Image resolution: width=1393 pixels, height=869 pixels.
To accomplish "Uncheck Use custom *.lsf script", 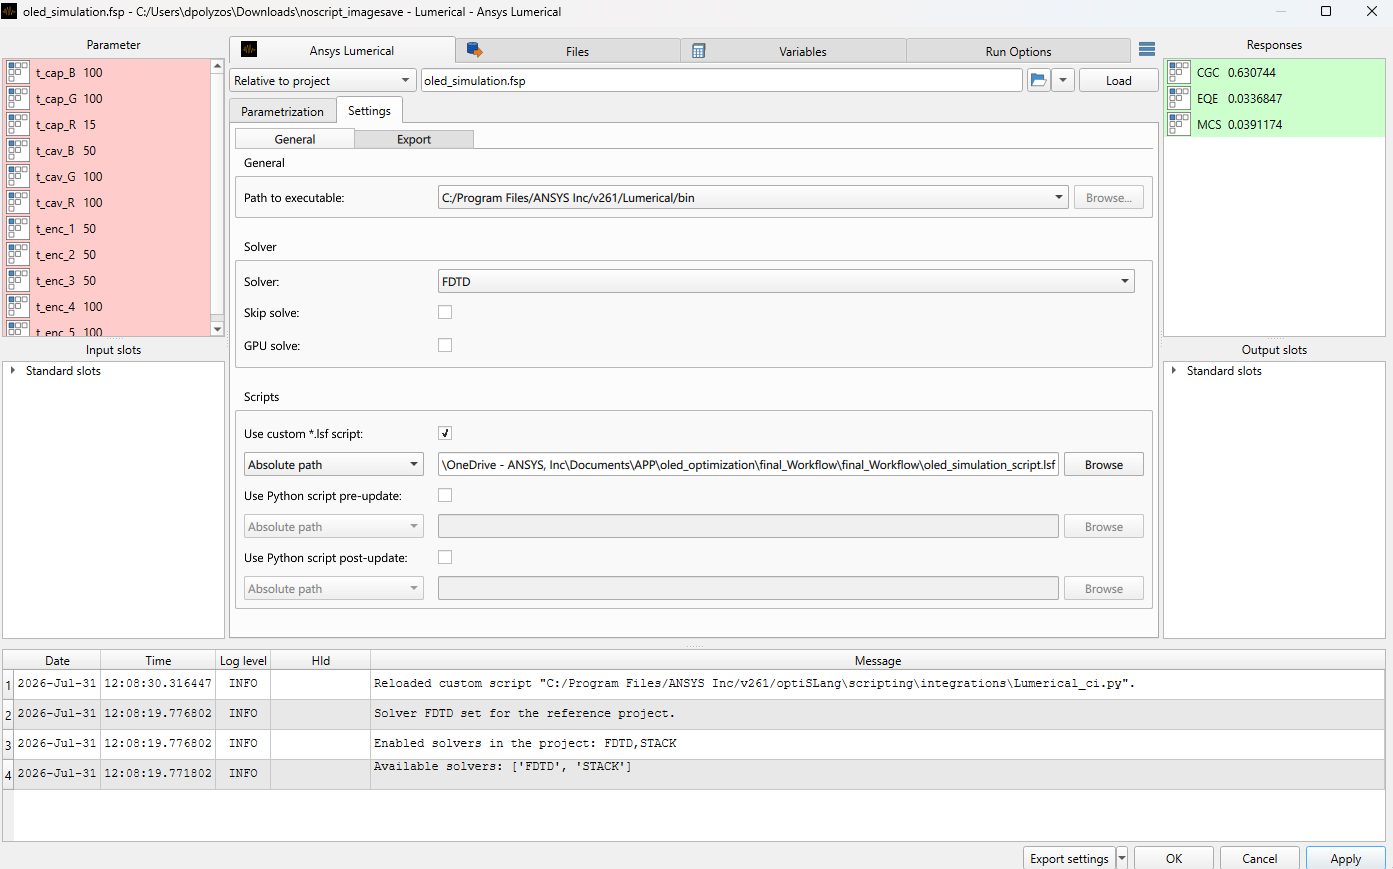I will tap(445, 433).
